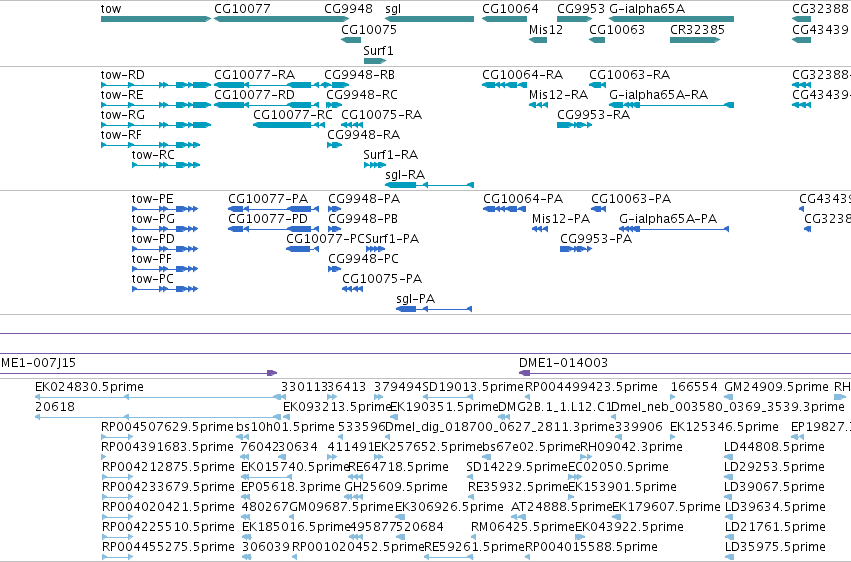This screenshot has height=562, width=851.
Task: Click protein CG9948-PC
Action: point(334,269)
